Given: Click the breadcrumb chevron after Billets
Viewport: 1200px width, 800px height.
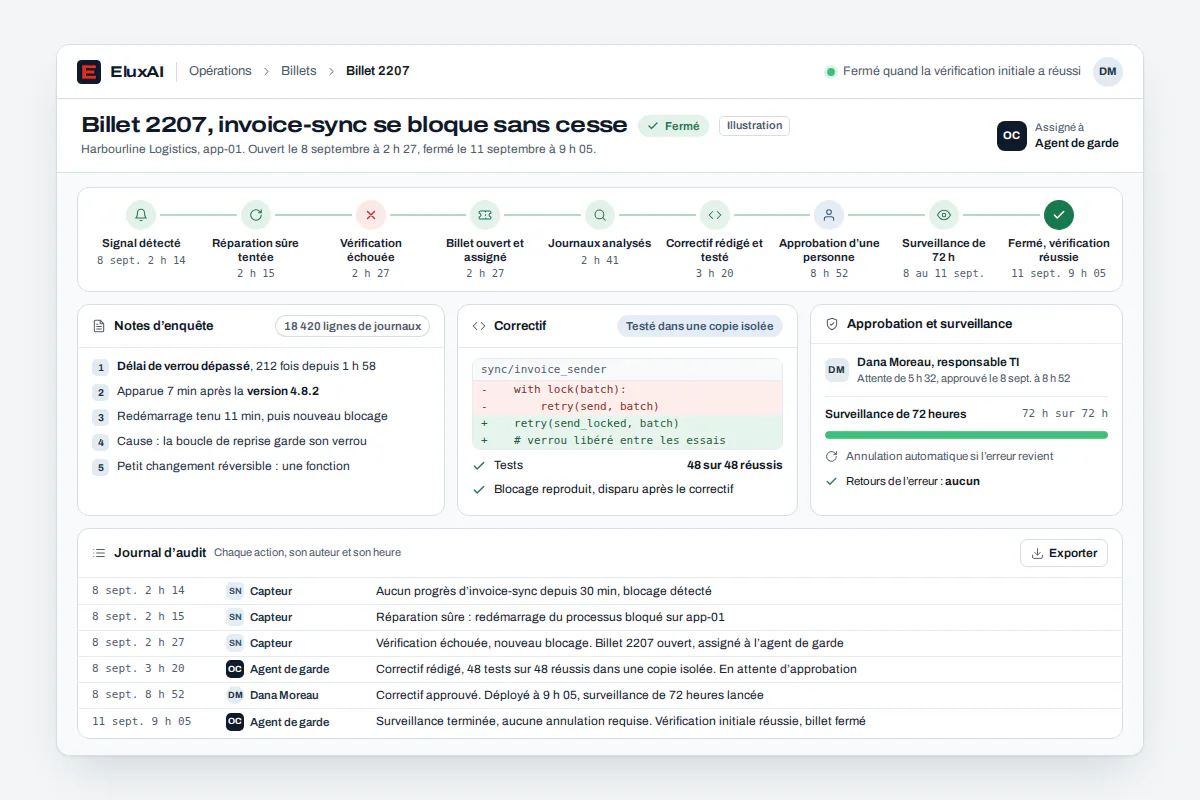Looking at the screenshot, I should (331, 72).
